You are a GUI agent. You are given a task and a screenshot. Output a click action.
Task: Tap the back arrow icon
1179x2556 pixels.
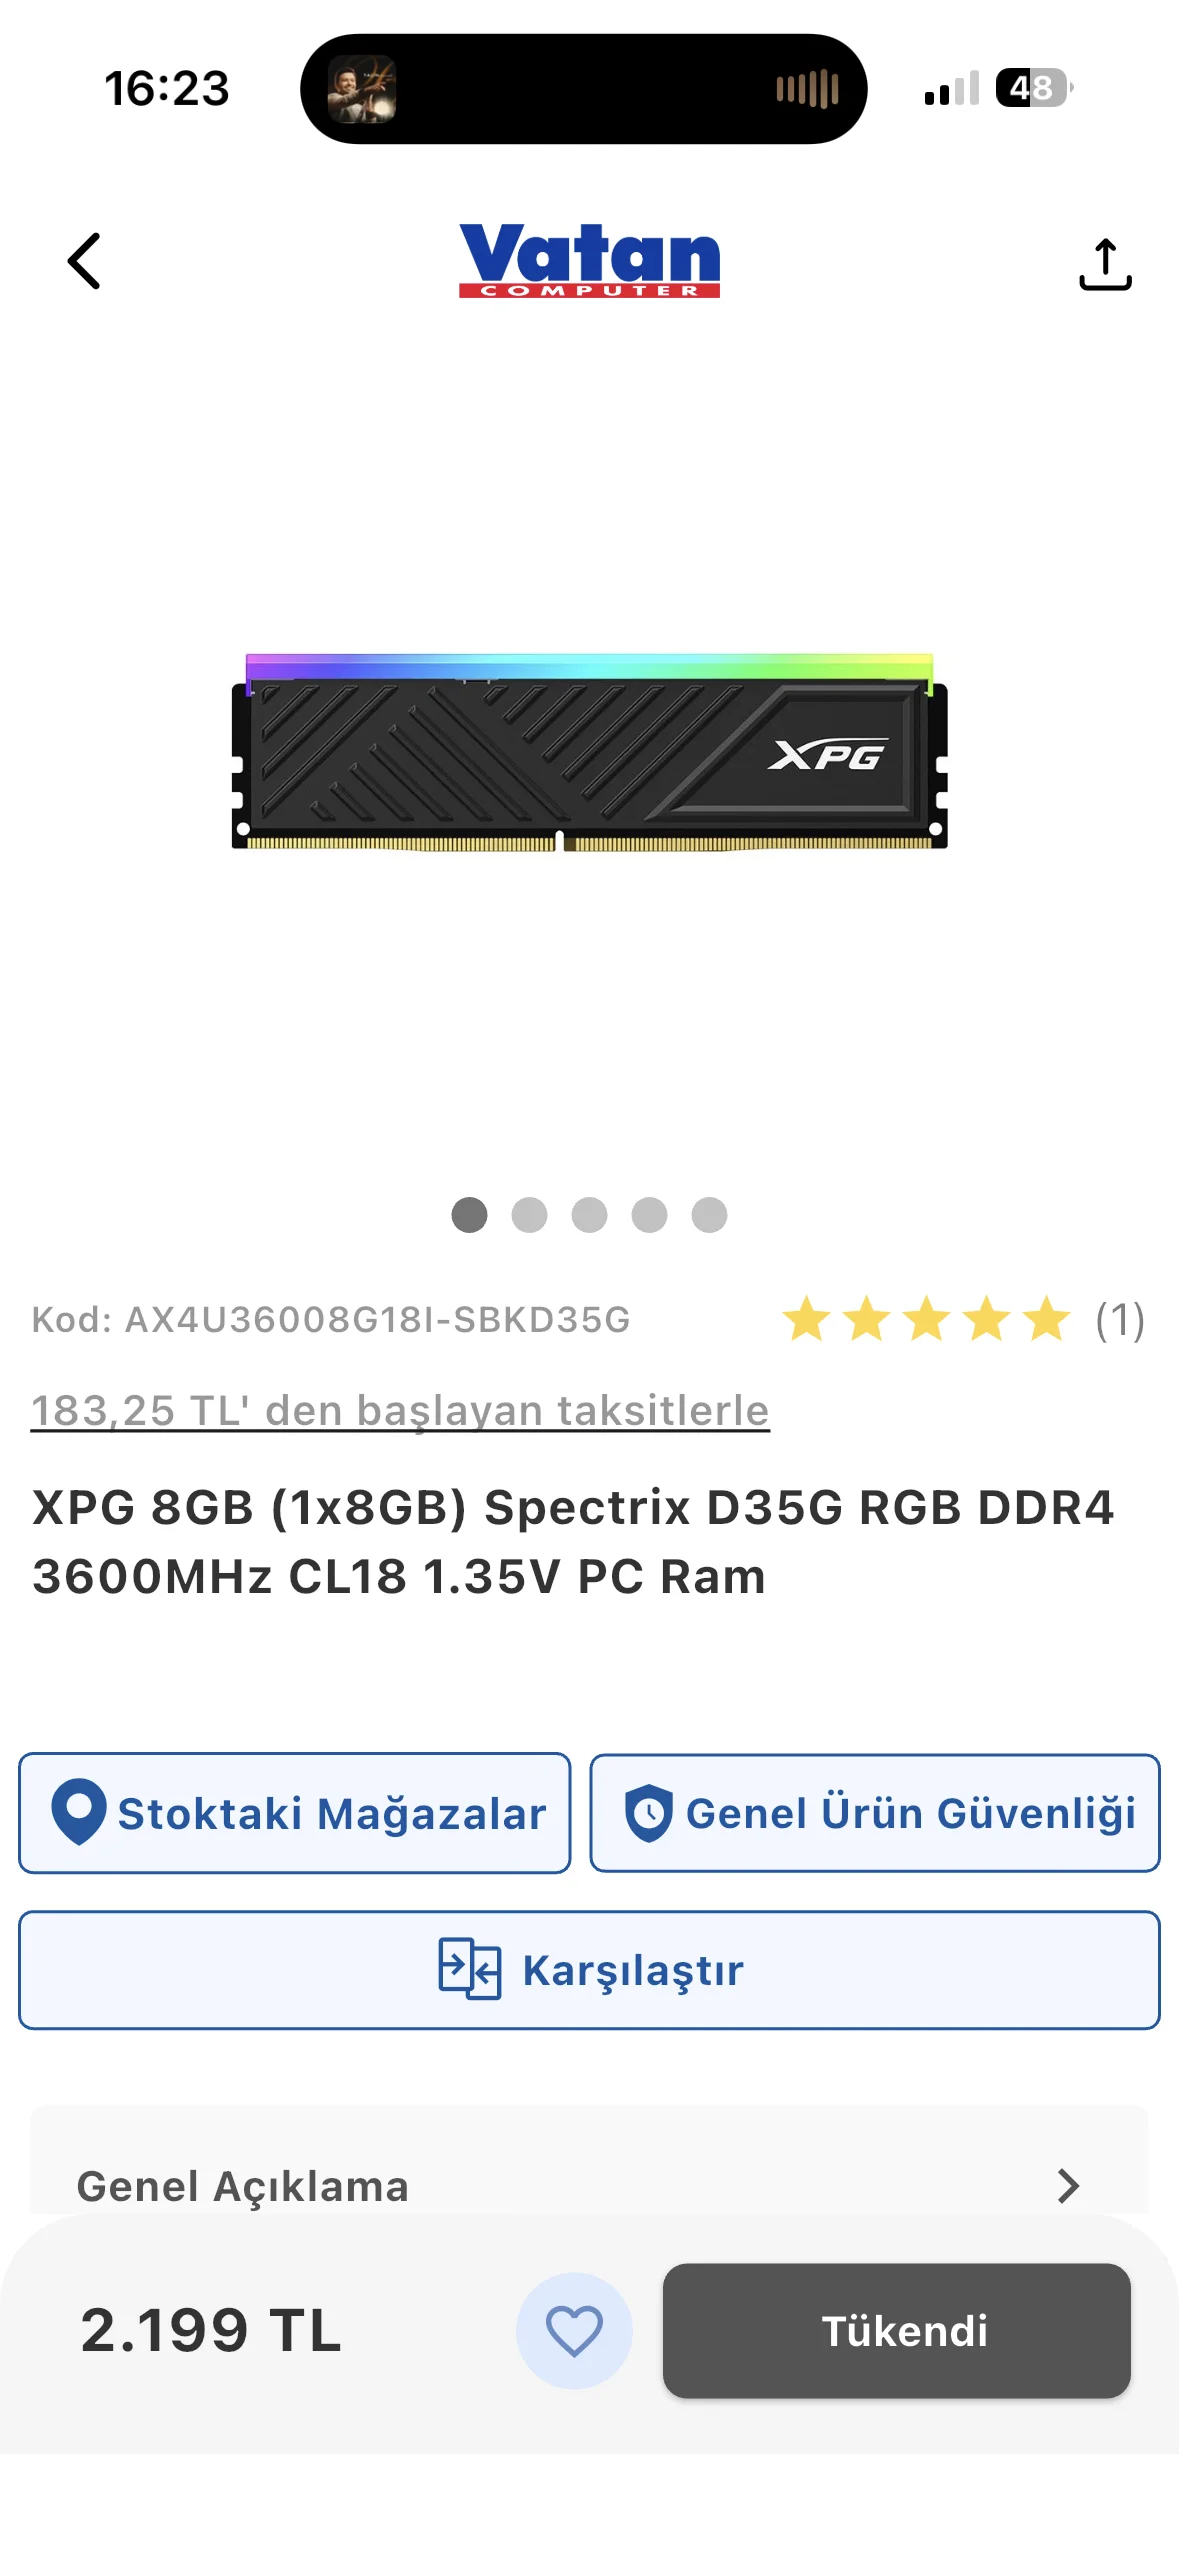tap(84, 262)
